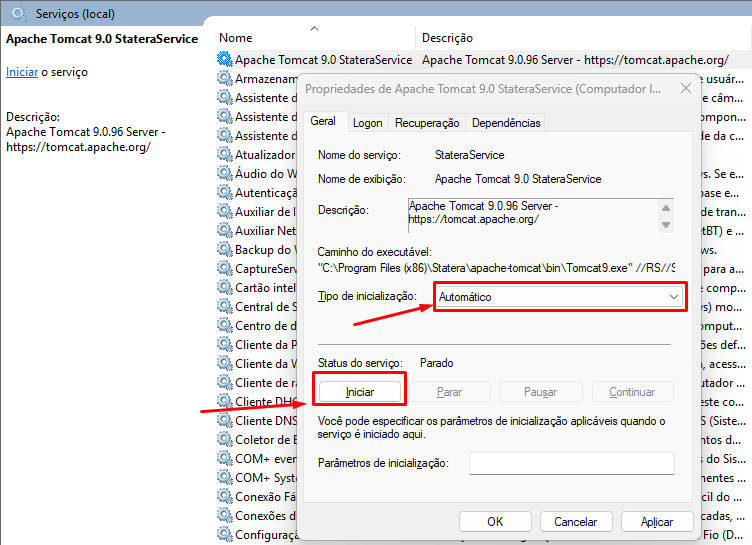Click the Coletor de E service name
This screenshot has height=545, width=752.
[x=266, y=440]
